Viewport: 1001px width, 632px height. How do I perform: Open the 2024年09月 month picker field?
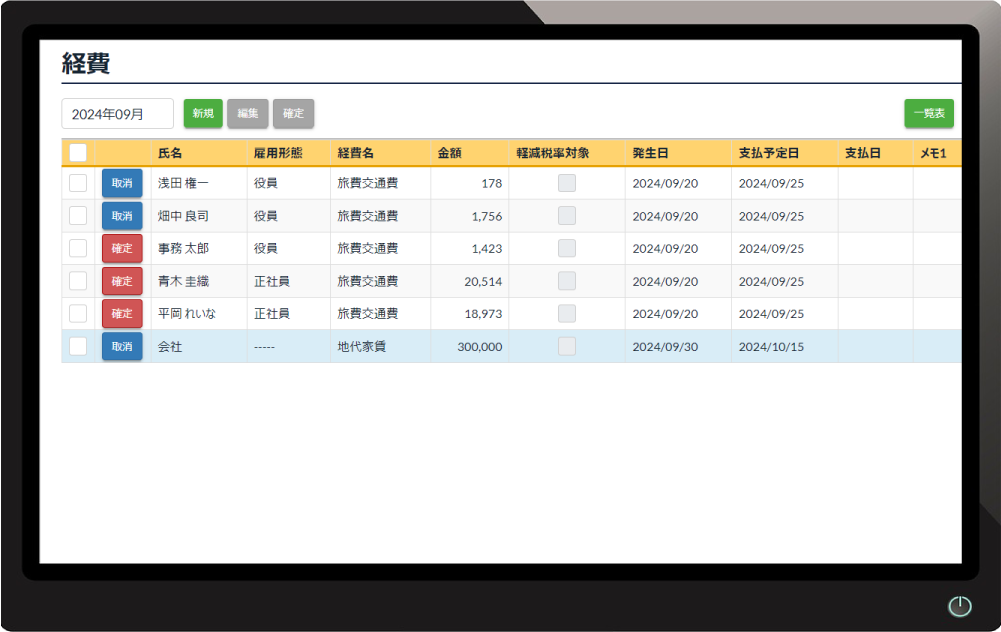(x=118, y=114)
